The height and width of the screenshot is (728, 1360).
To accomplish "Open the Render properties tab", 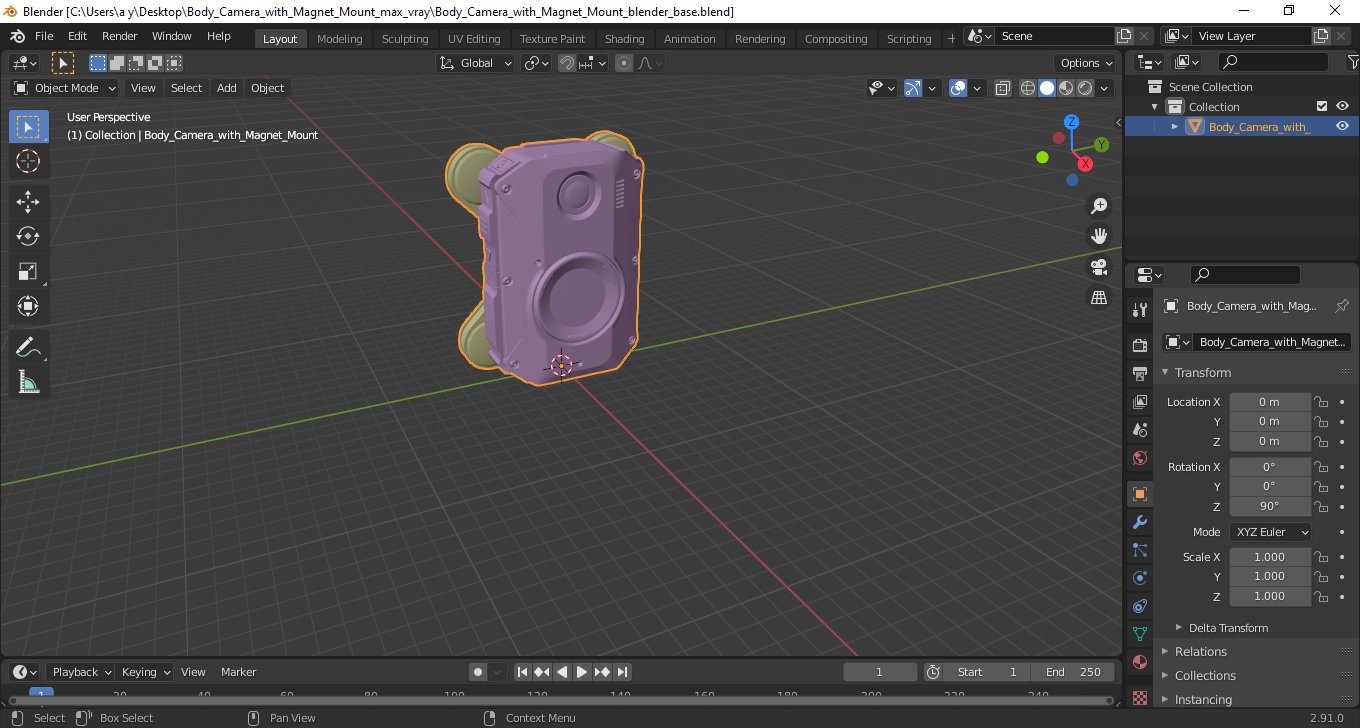I will (x=1140, y=346).
